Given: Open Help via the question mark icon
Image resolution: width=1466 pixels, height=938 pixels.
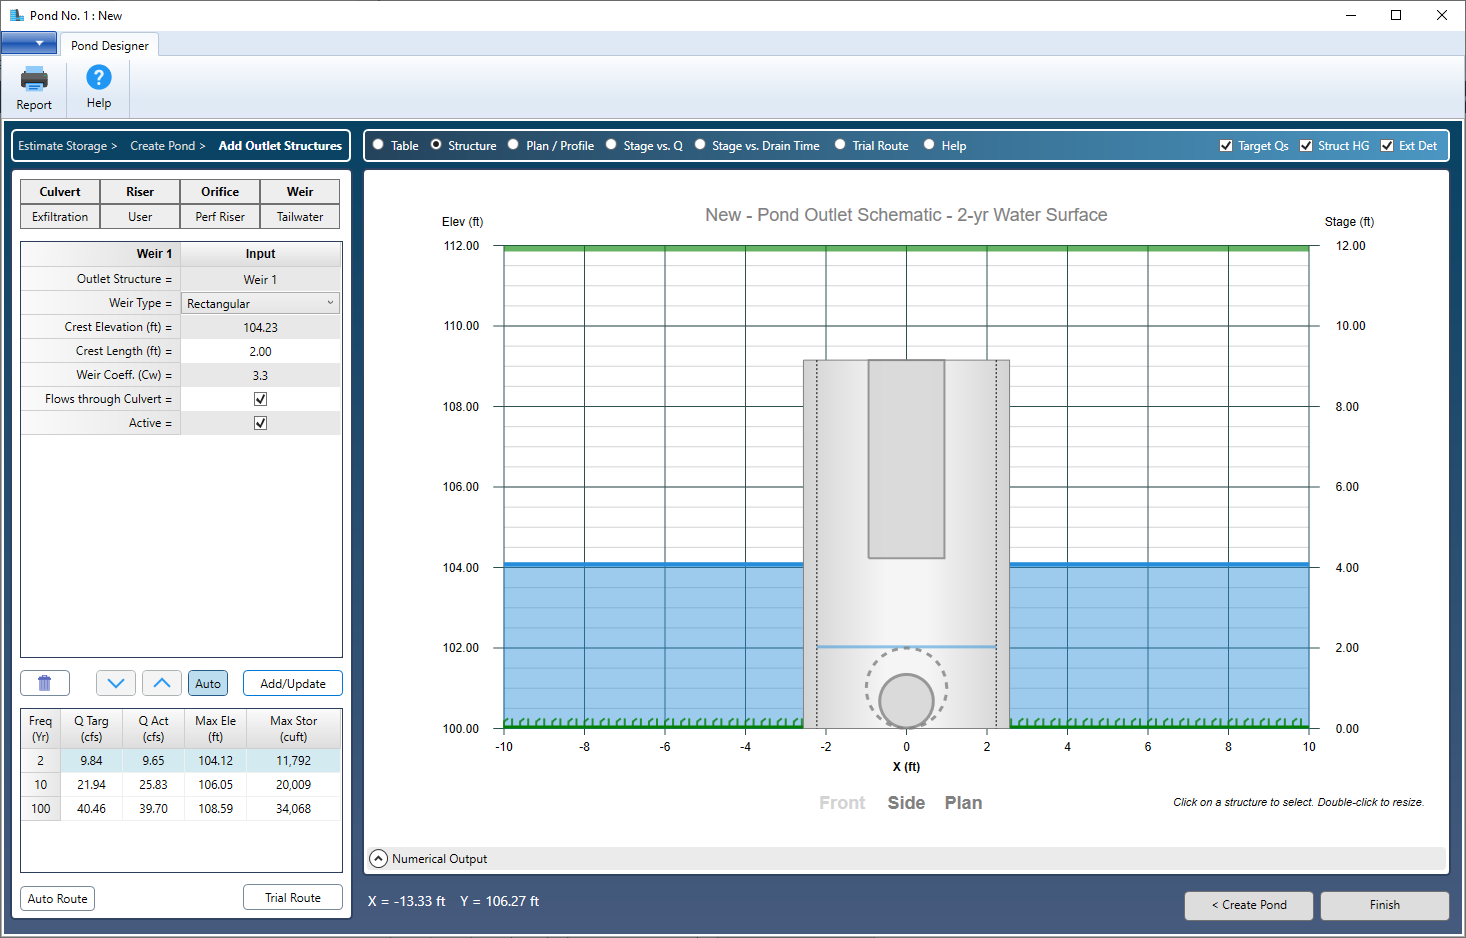Looking at the screenshot, I should pos(98,78).
